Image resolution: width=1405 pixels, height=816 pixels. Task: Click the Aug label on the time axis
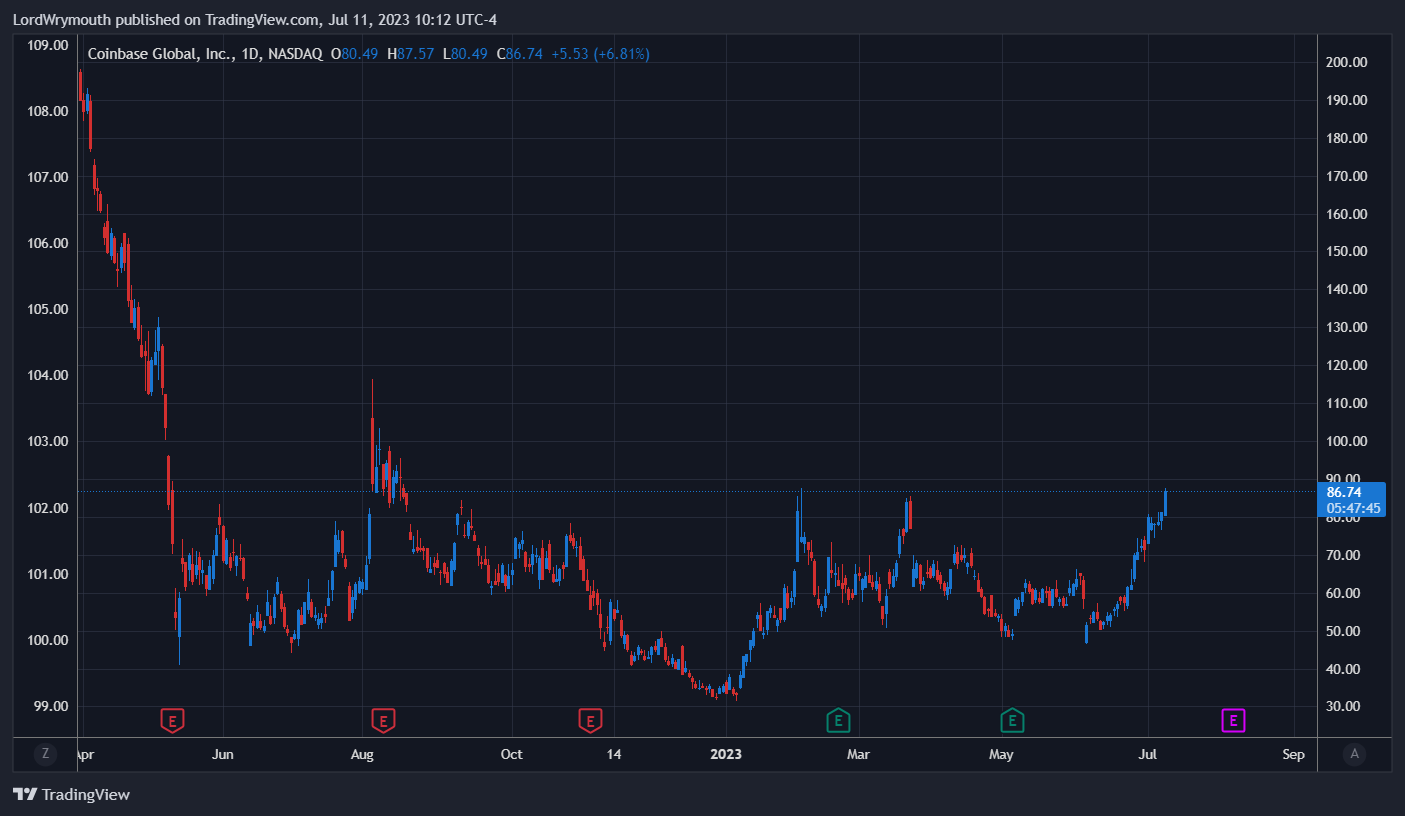pyautogui.click(x=362, y=754)
